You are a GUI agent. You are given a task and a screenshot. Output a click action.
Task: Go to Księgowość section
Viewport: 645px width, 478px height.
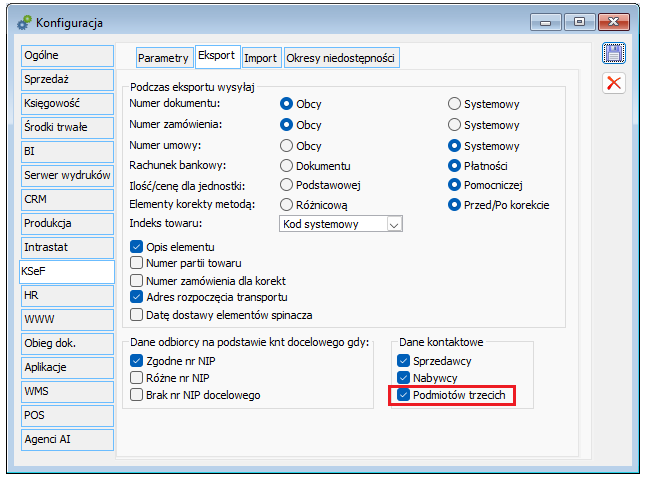67,103
